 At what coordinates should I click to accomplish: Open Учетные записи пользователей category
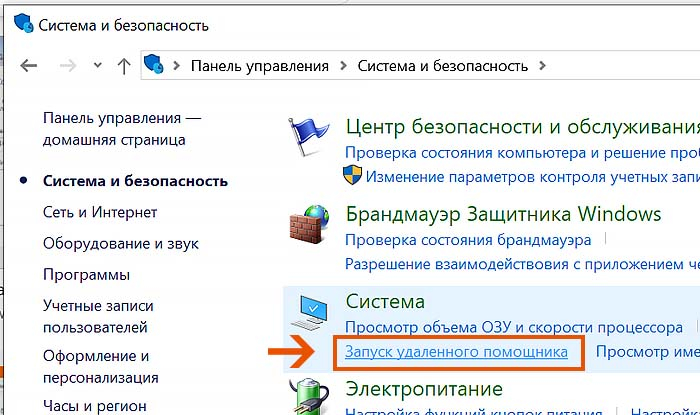pyautogui.click(x=98, y=316)
